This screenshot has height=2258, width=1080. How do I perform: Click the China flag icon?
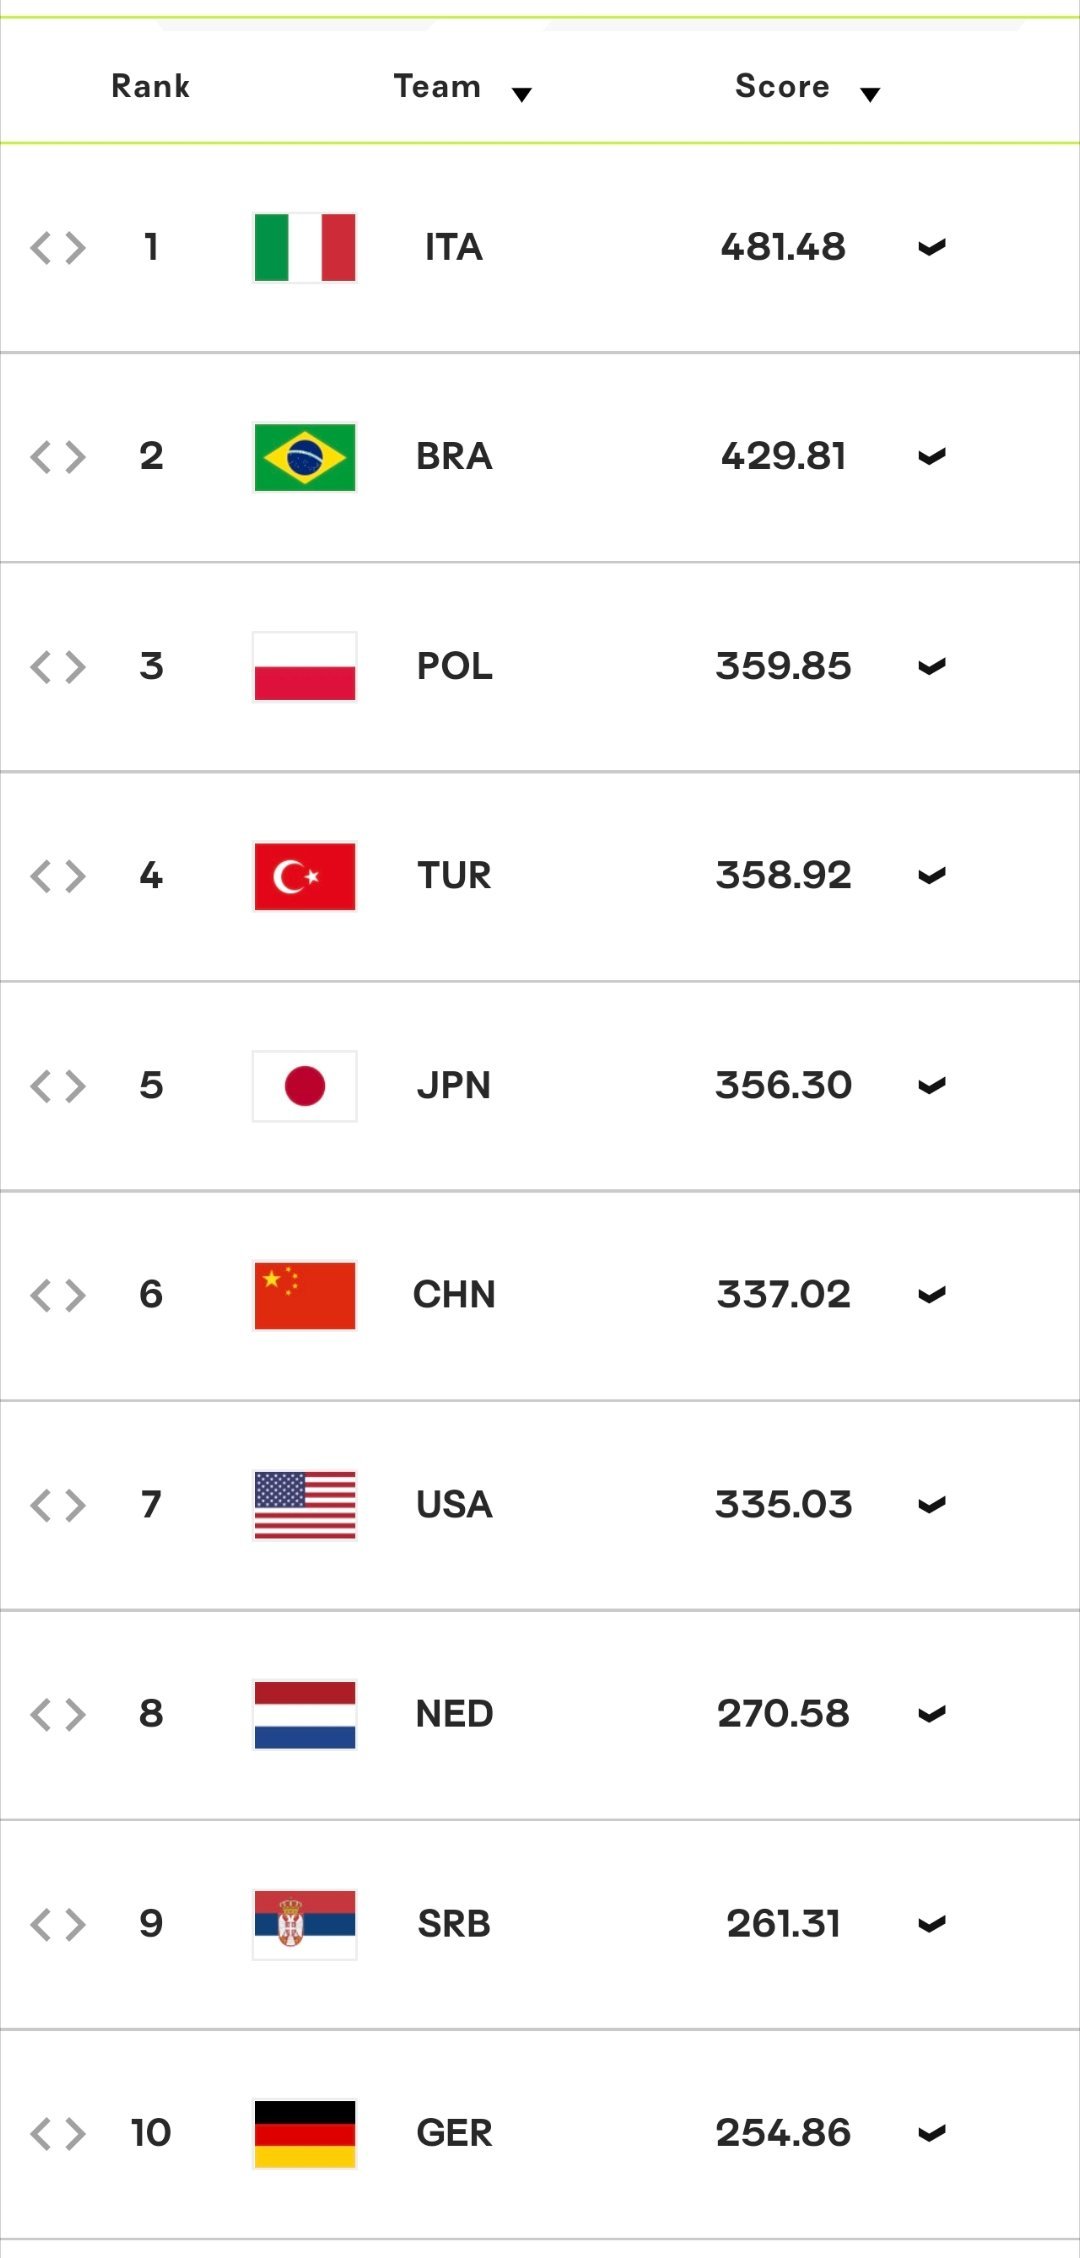point(305,1295)
